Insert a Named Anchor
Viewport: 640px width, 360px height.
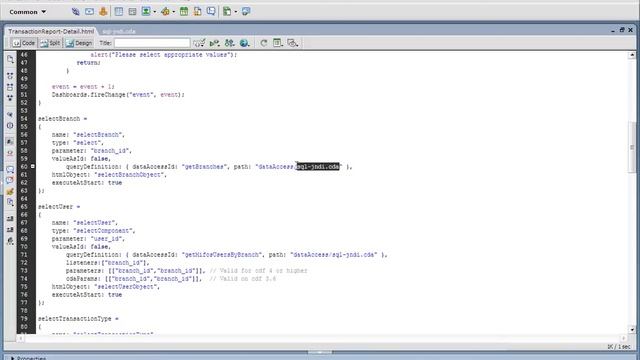point(103,11)
